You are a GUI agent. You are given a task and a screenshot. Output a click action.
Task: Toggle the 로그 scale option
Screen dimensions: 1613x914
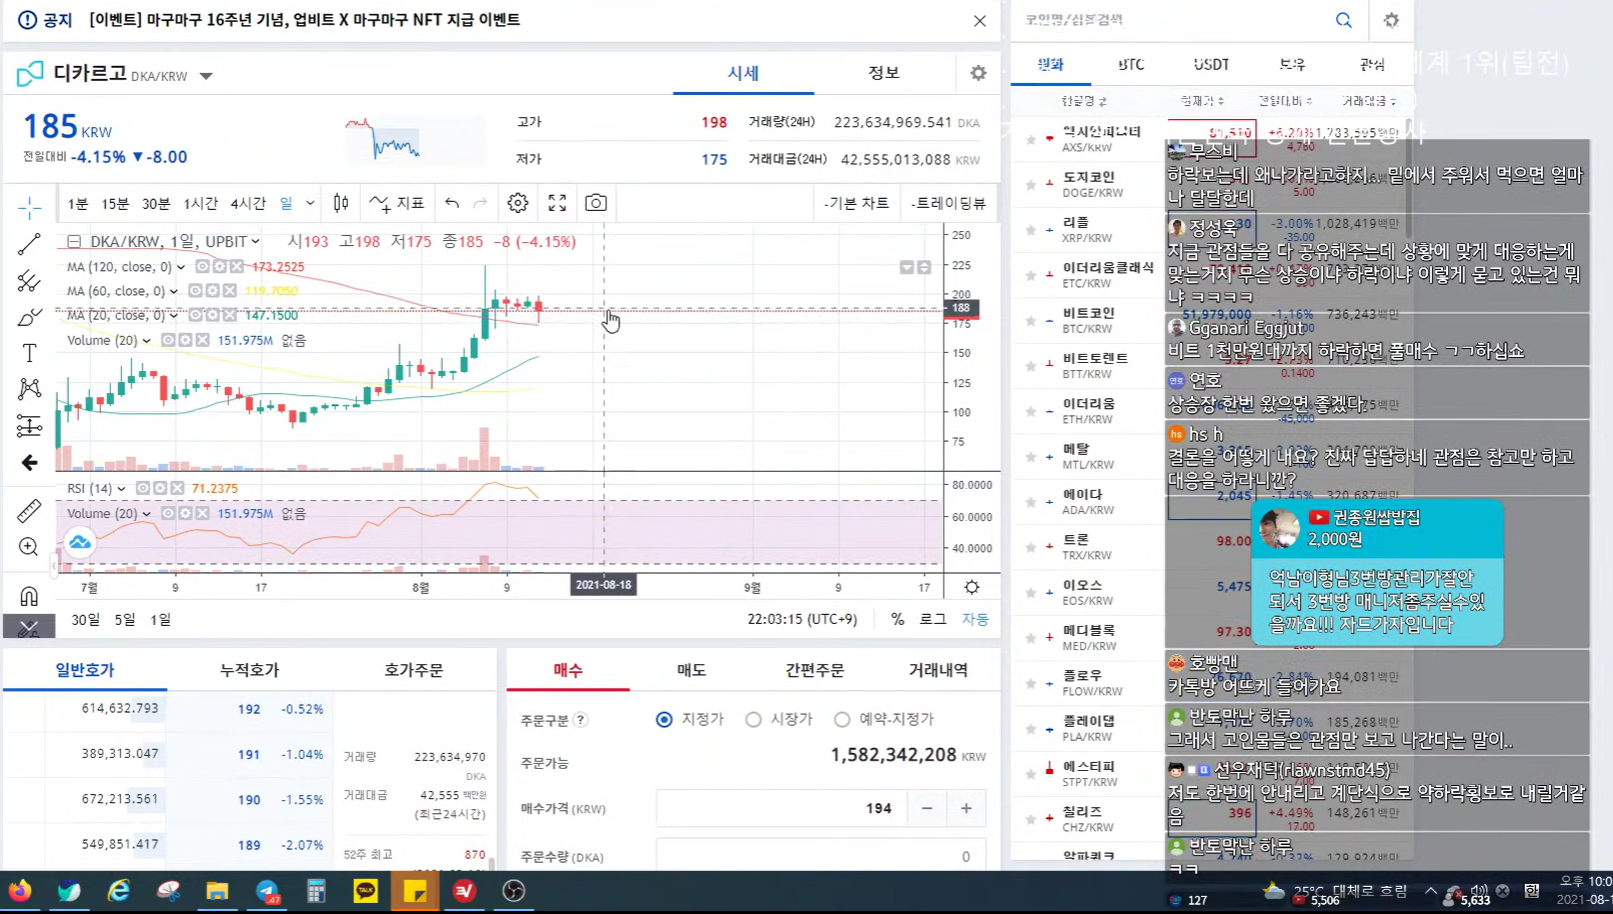(x=933, y=619)
